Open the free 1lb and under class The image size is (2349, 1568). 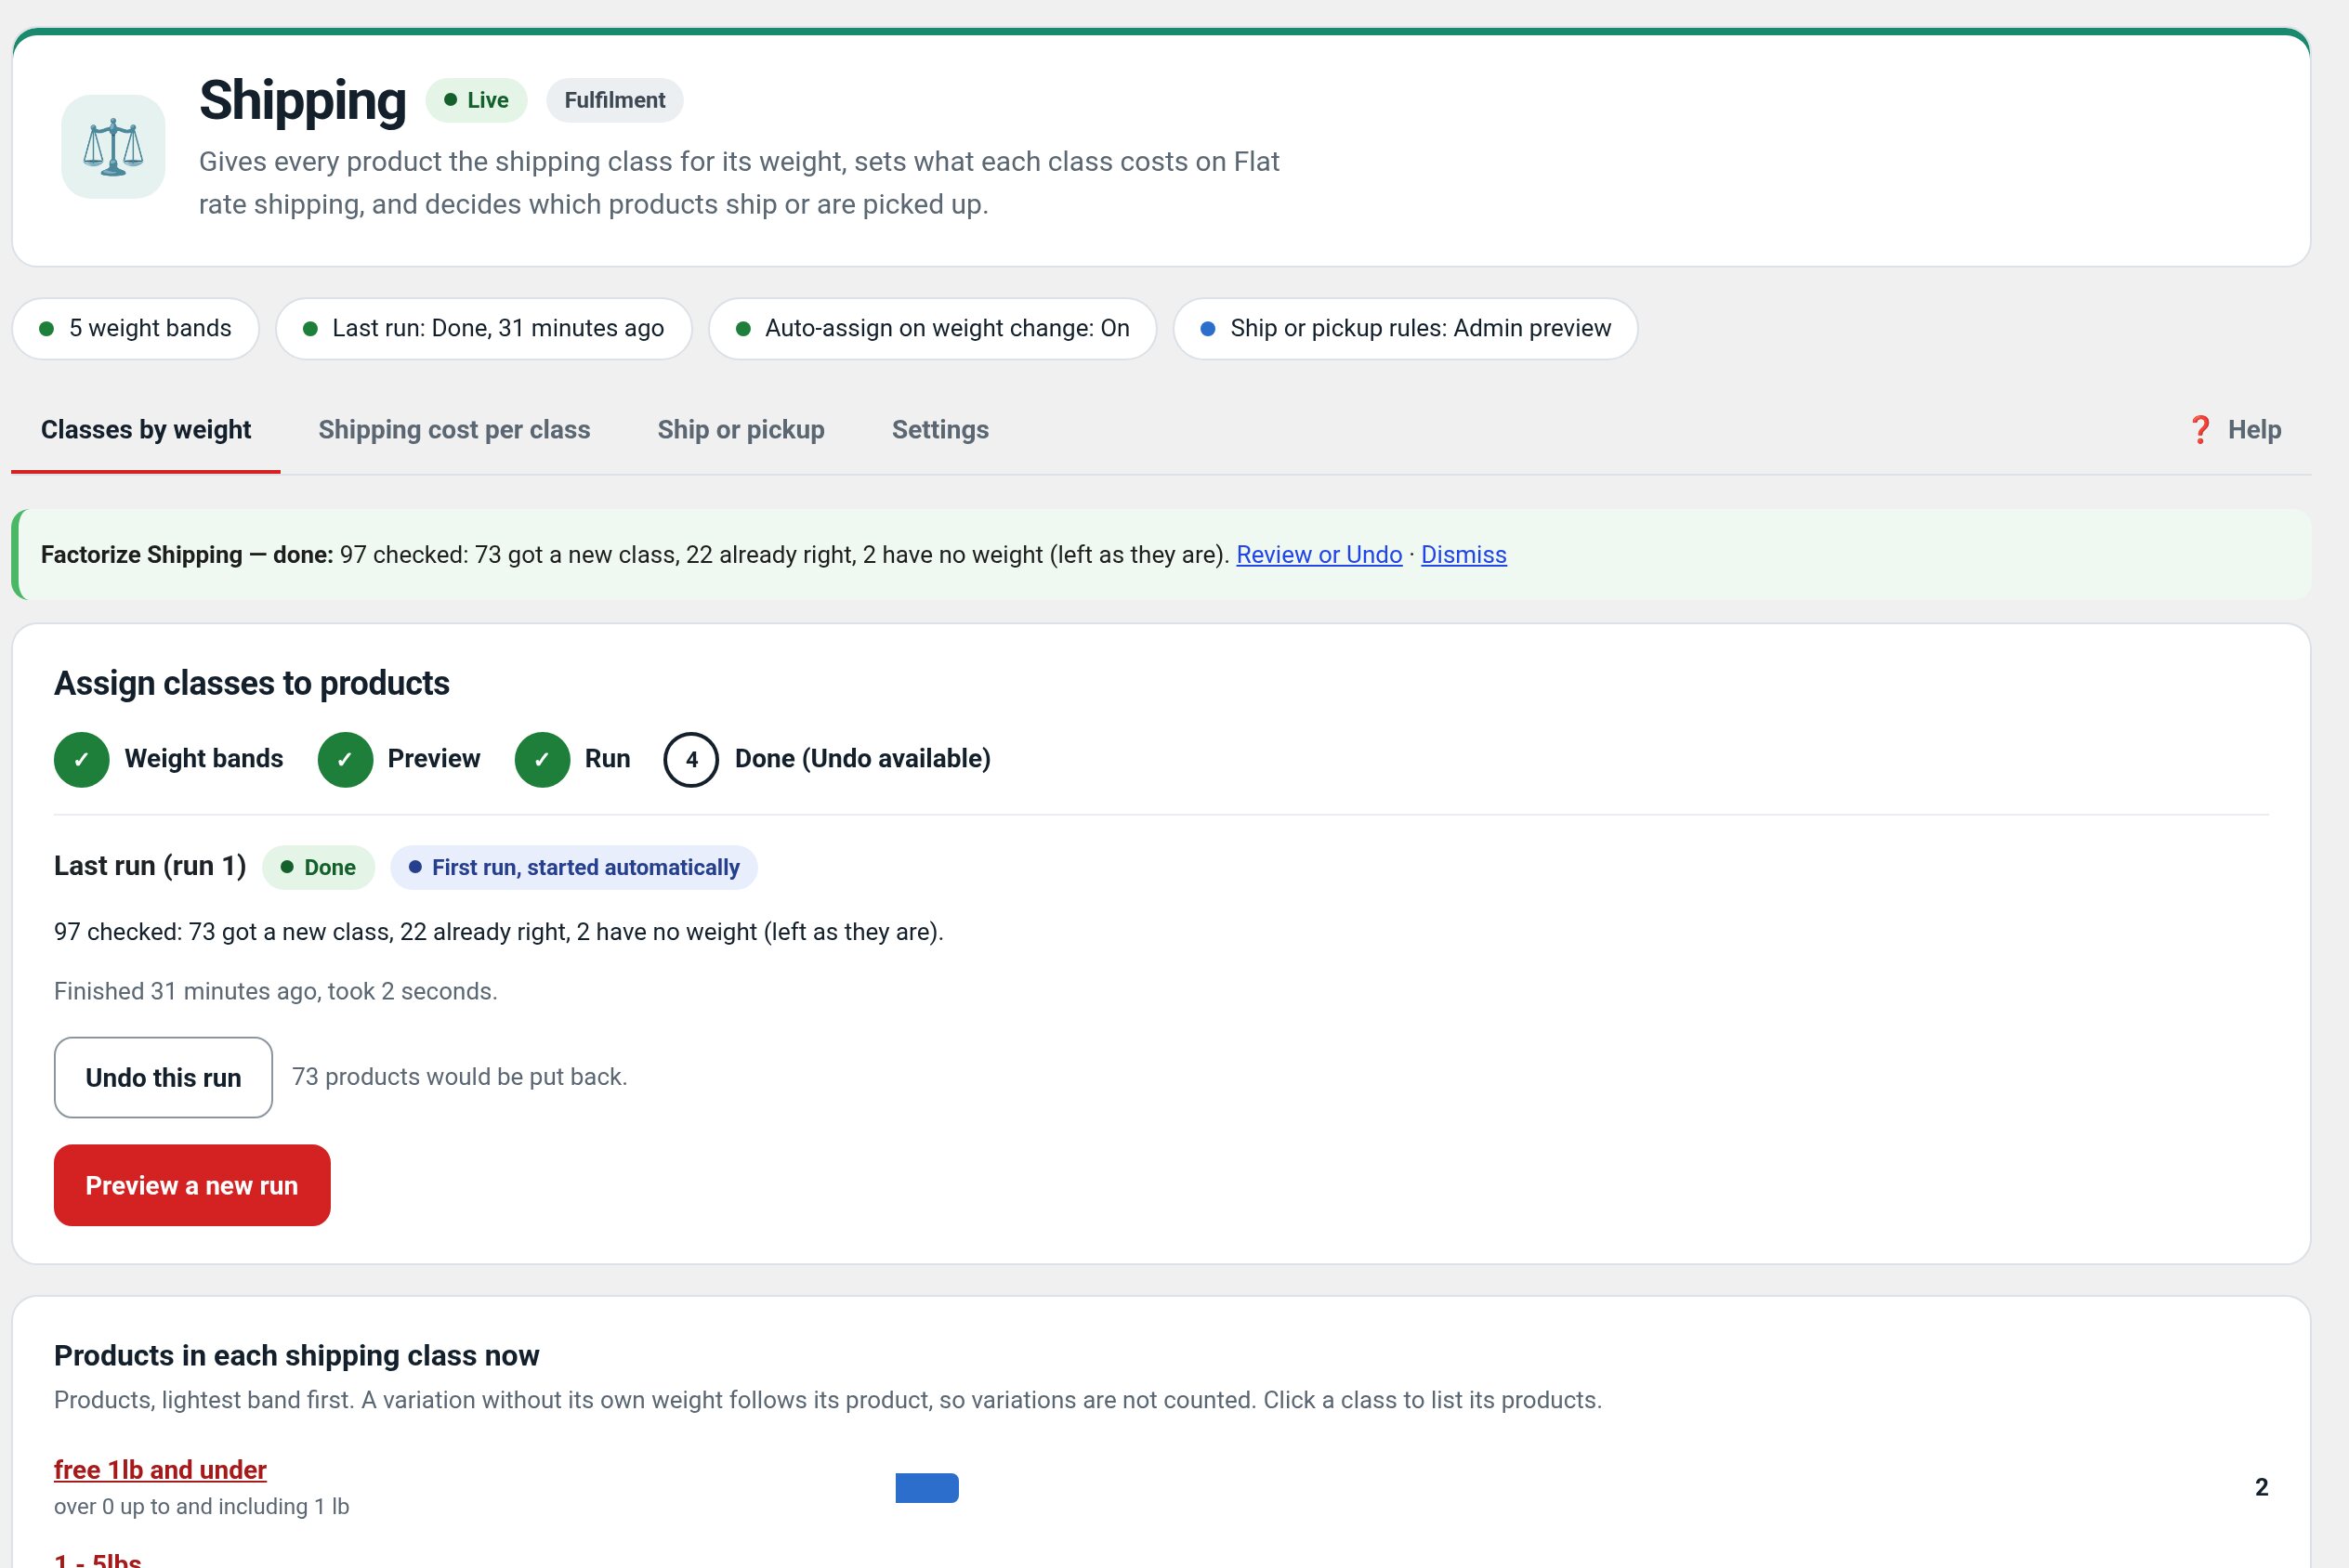click(x=160, y=1470)
